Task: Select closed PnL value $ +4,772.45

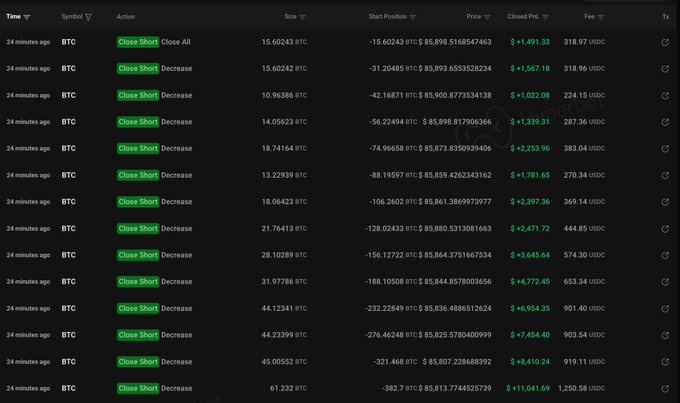Action: [530, 282]
